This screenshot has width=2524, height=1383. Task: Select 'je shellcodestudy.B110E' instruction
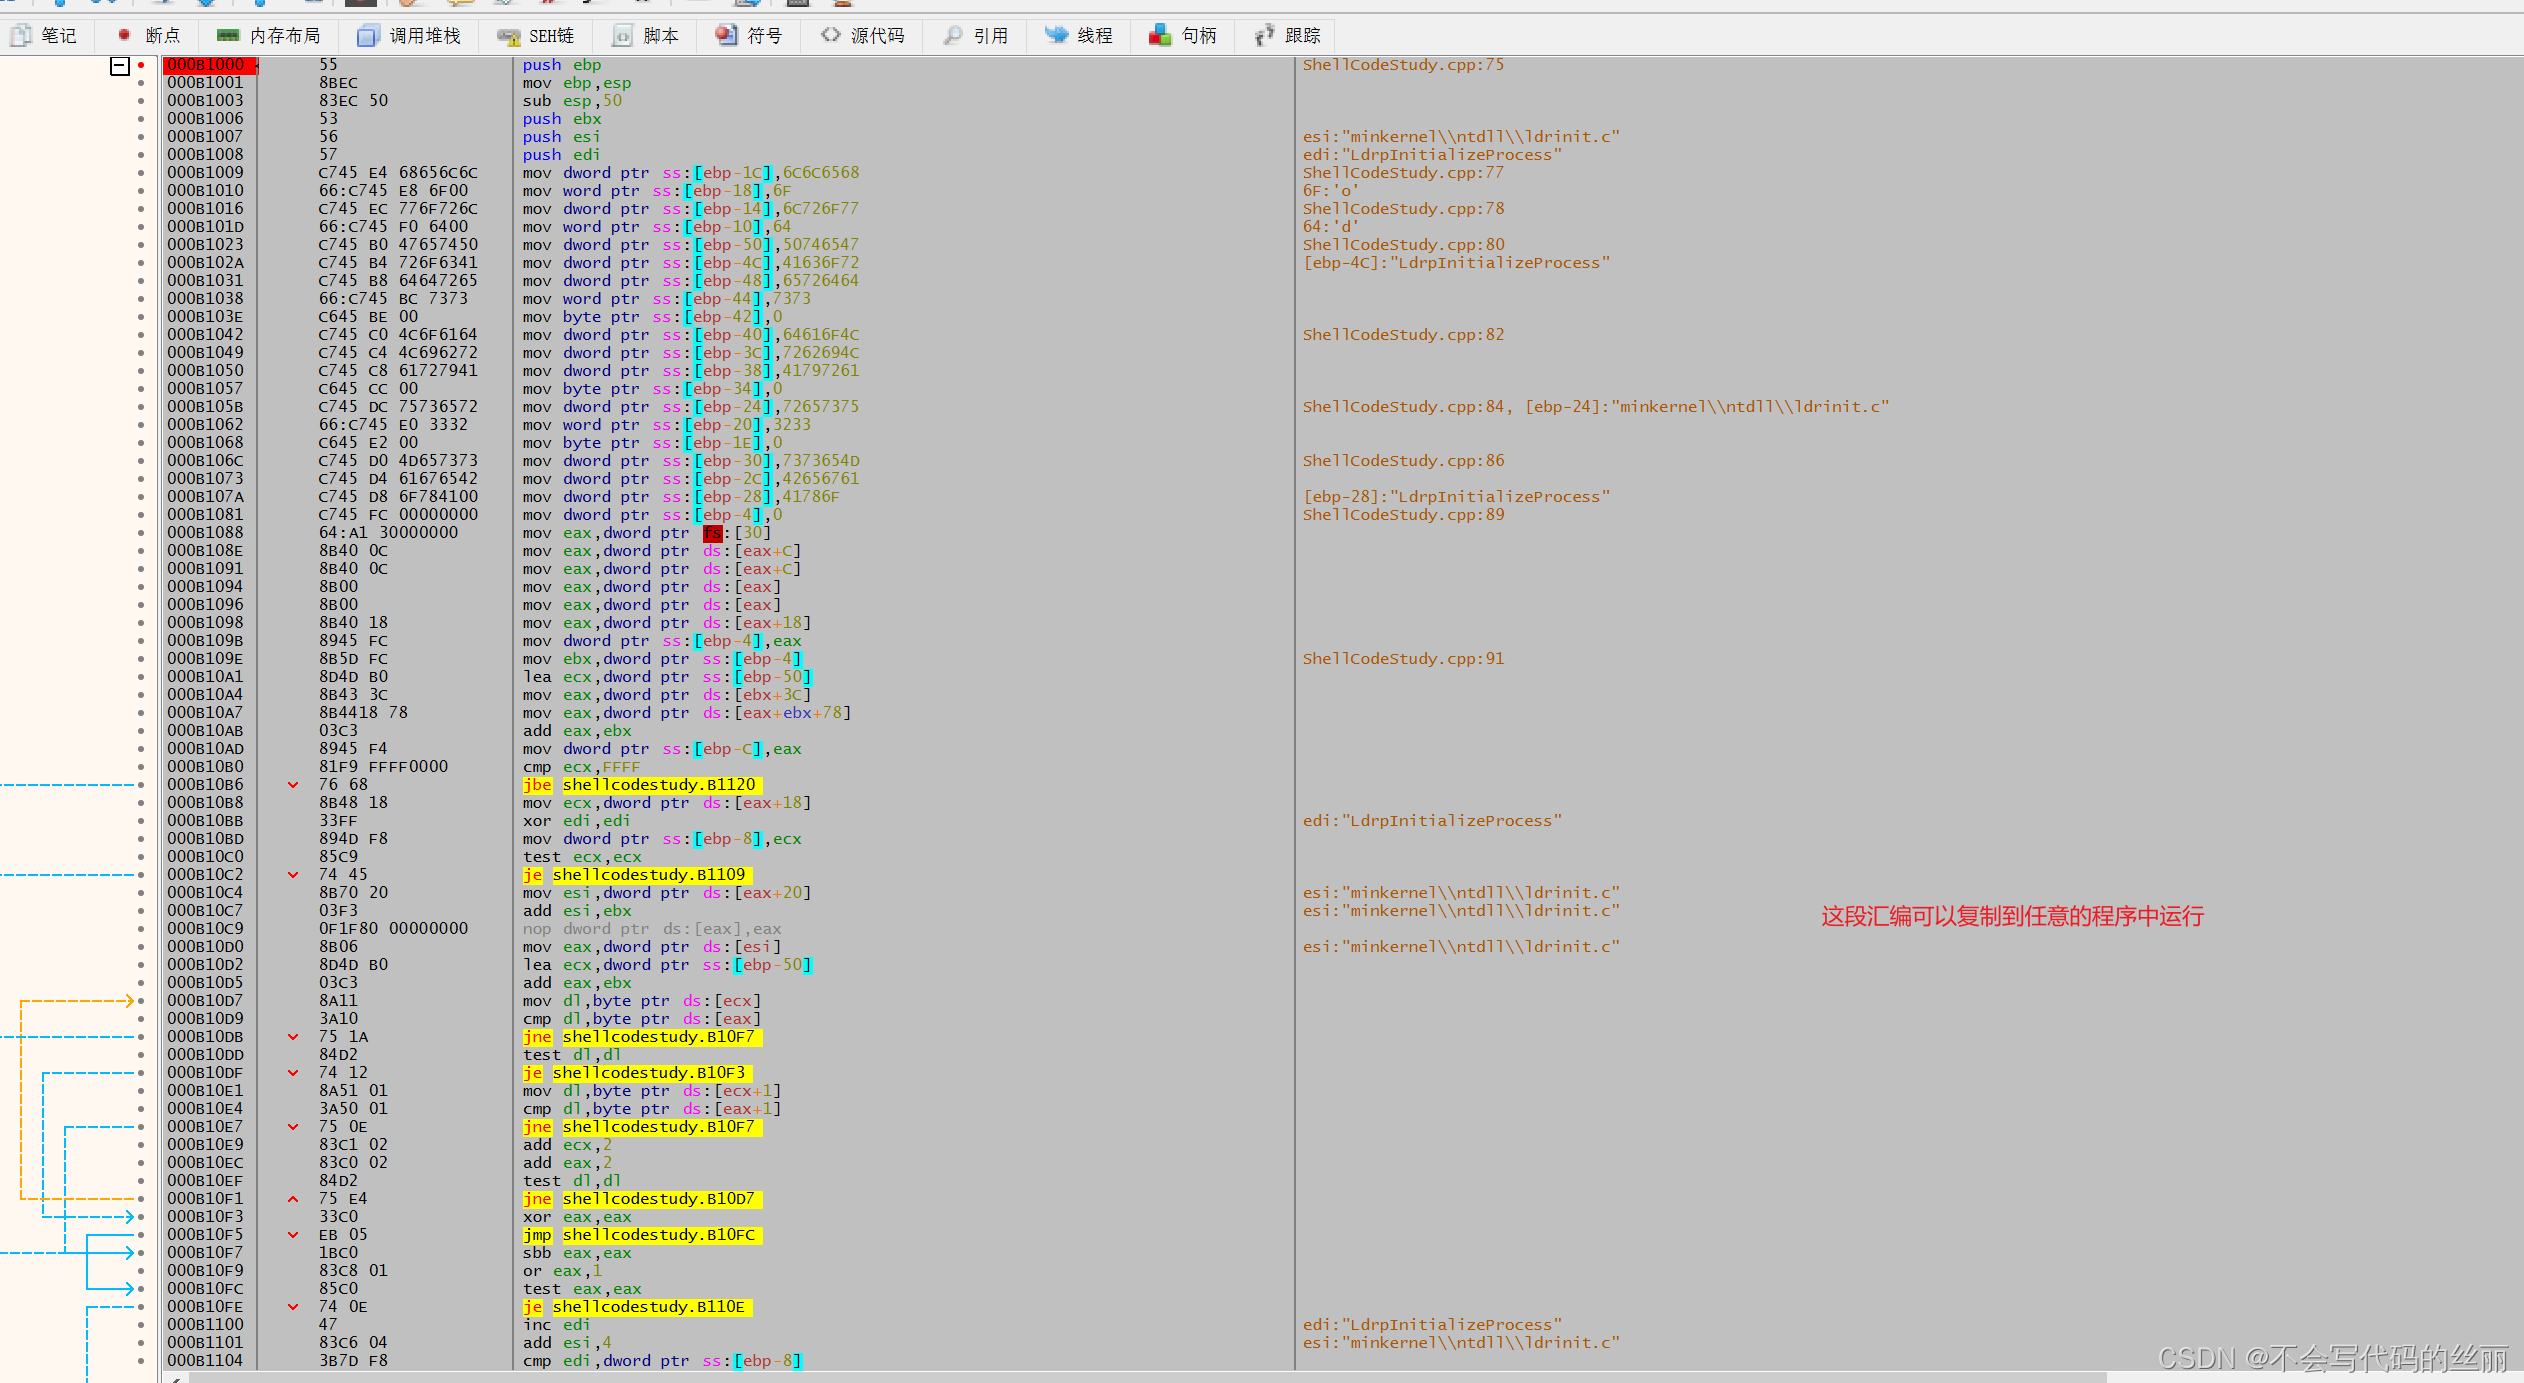(x=636, y=1307)
